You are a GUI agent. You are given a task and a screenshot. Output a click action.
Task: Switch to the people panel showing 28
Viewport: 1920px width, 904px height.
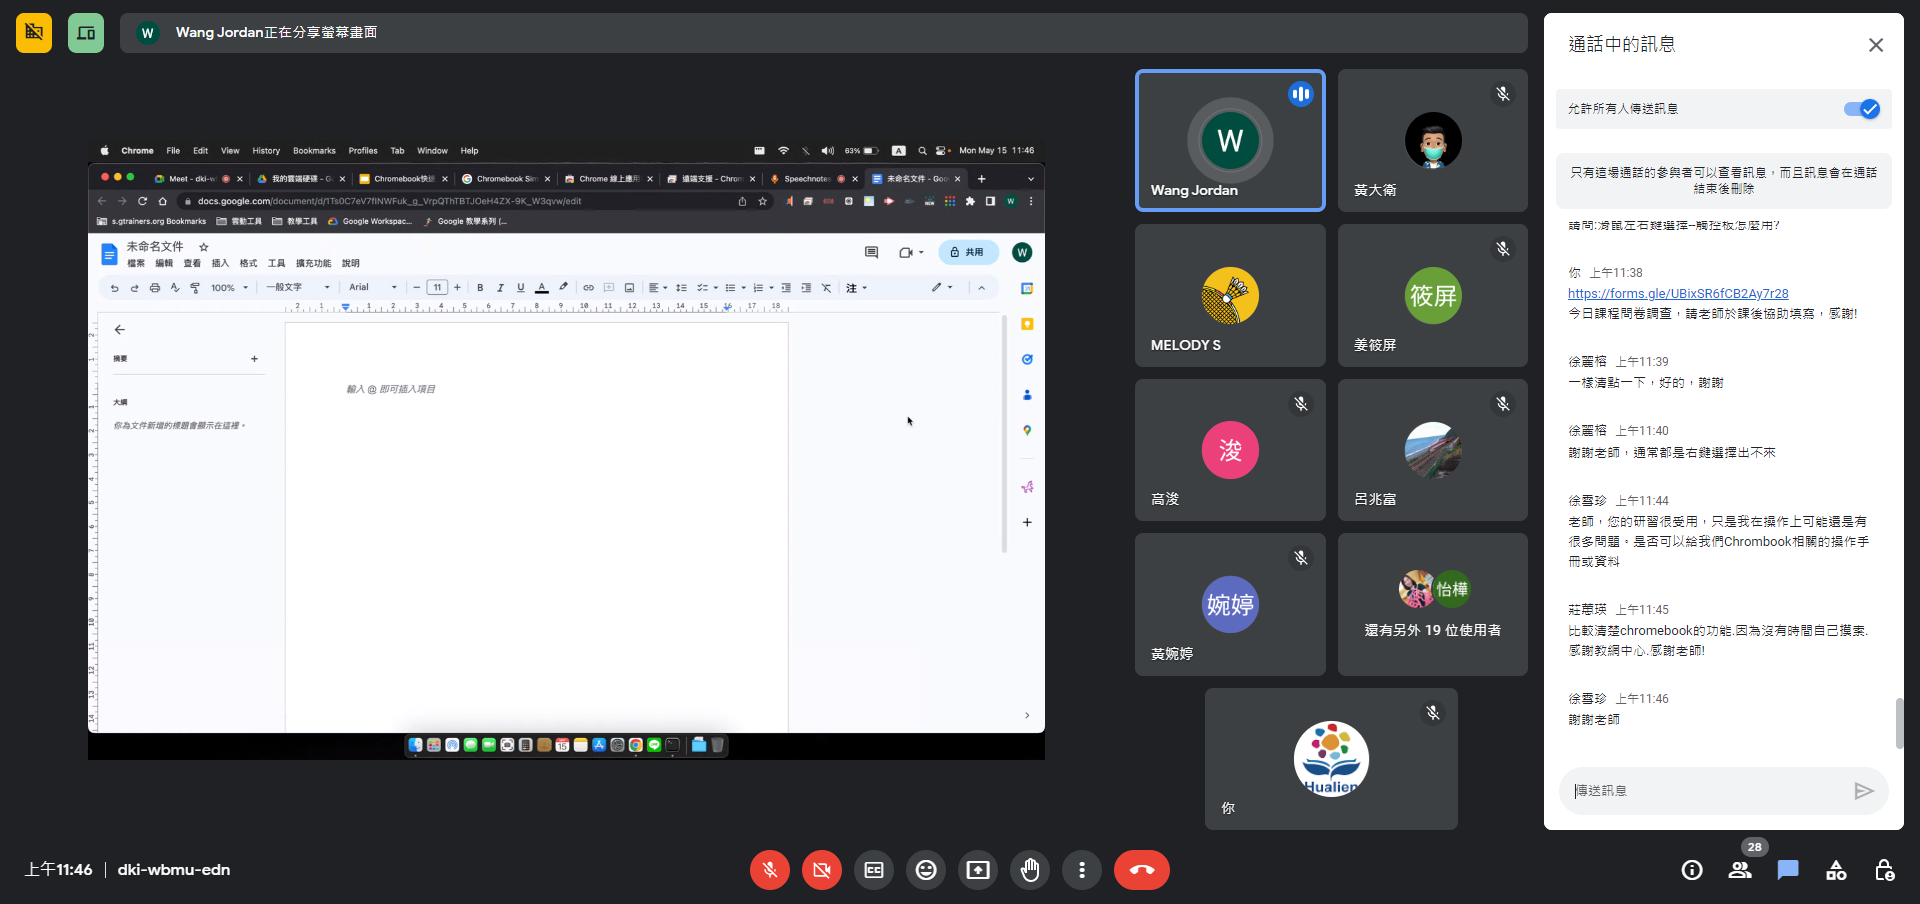pyautogui.click(x=1740, y=870)
